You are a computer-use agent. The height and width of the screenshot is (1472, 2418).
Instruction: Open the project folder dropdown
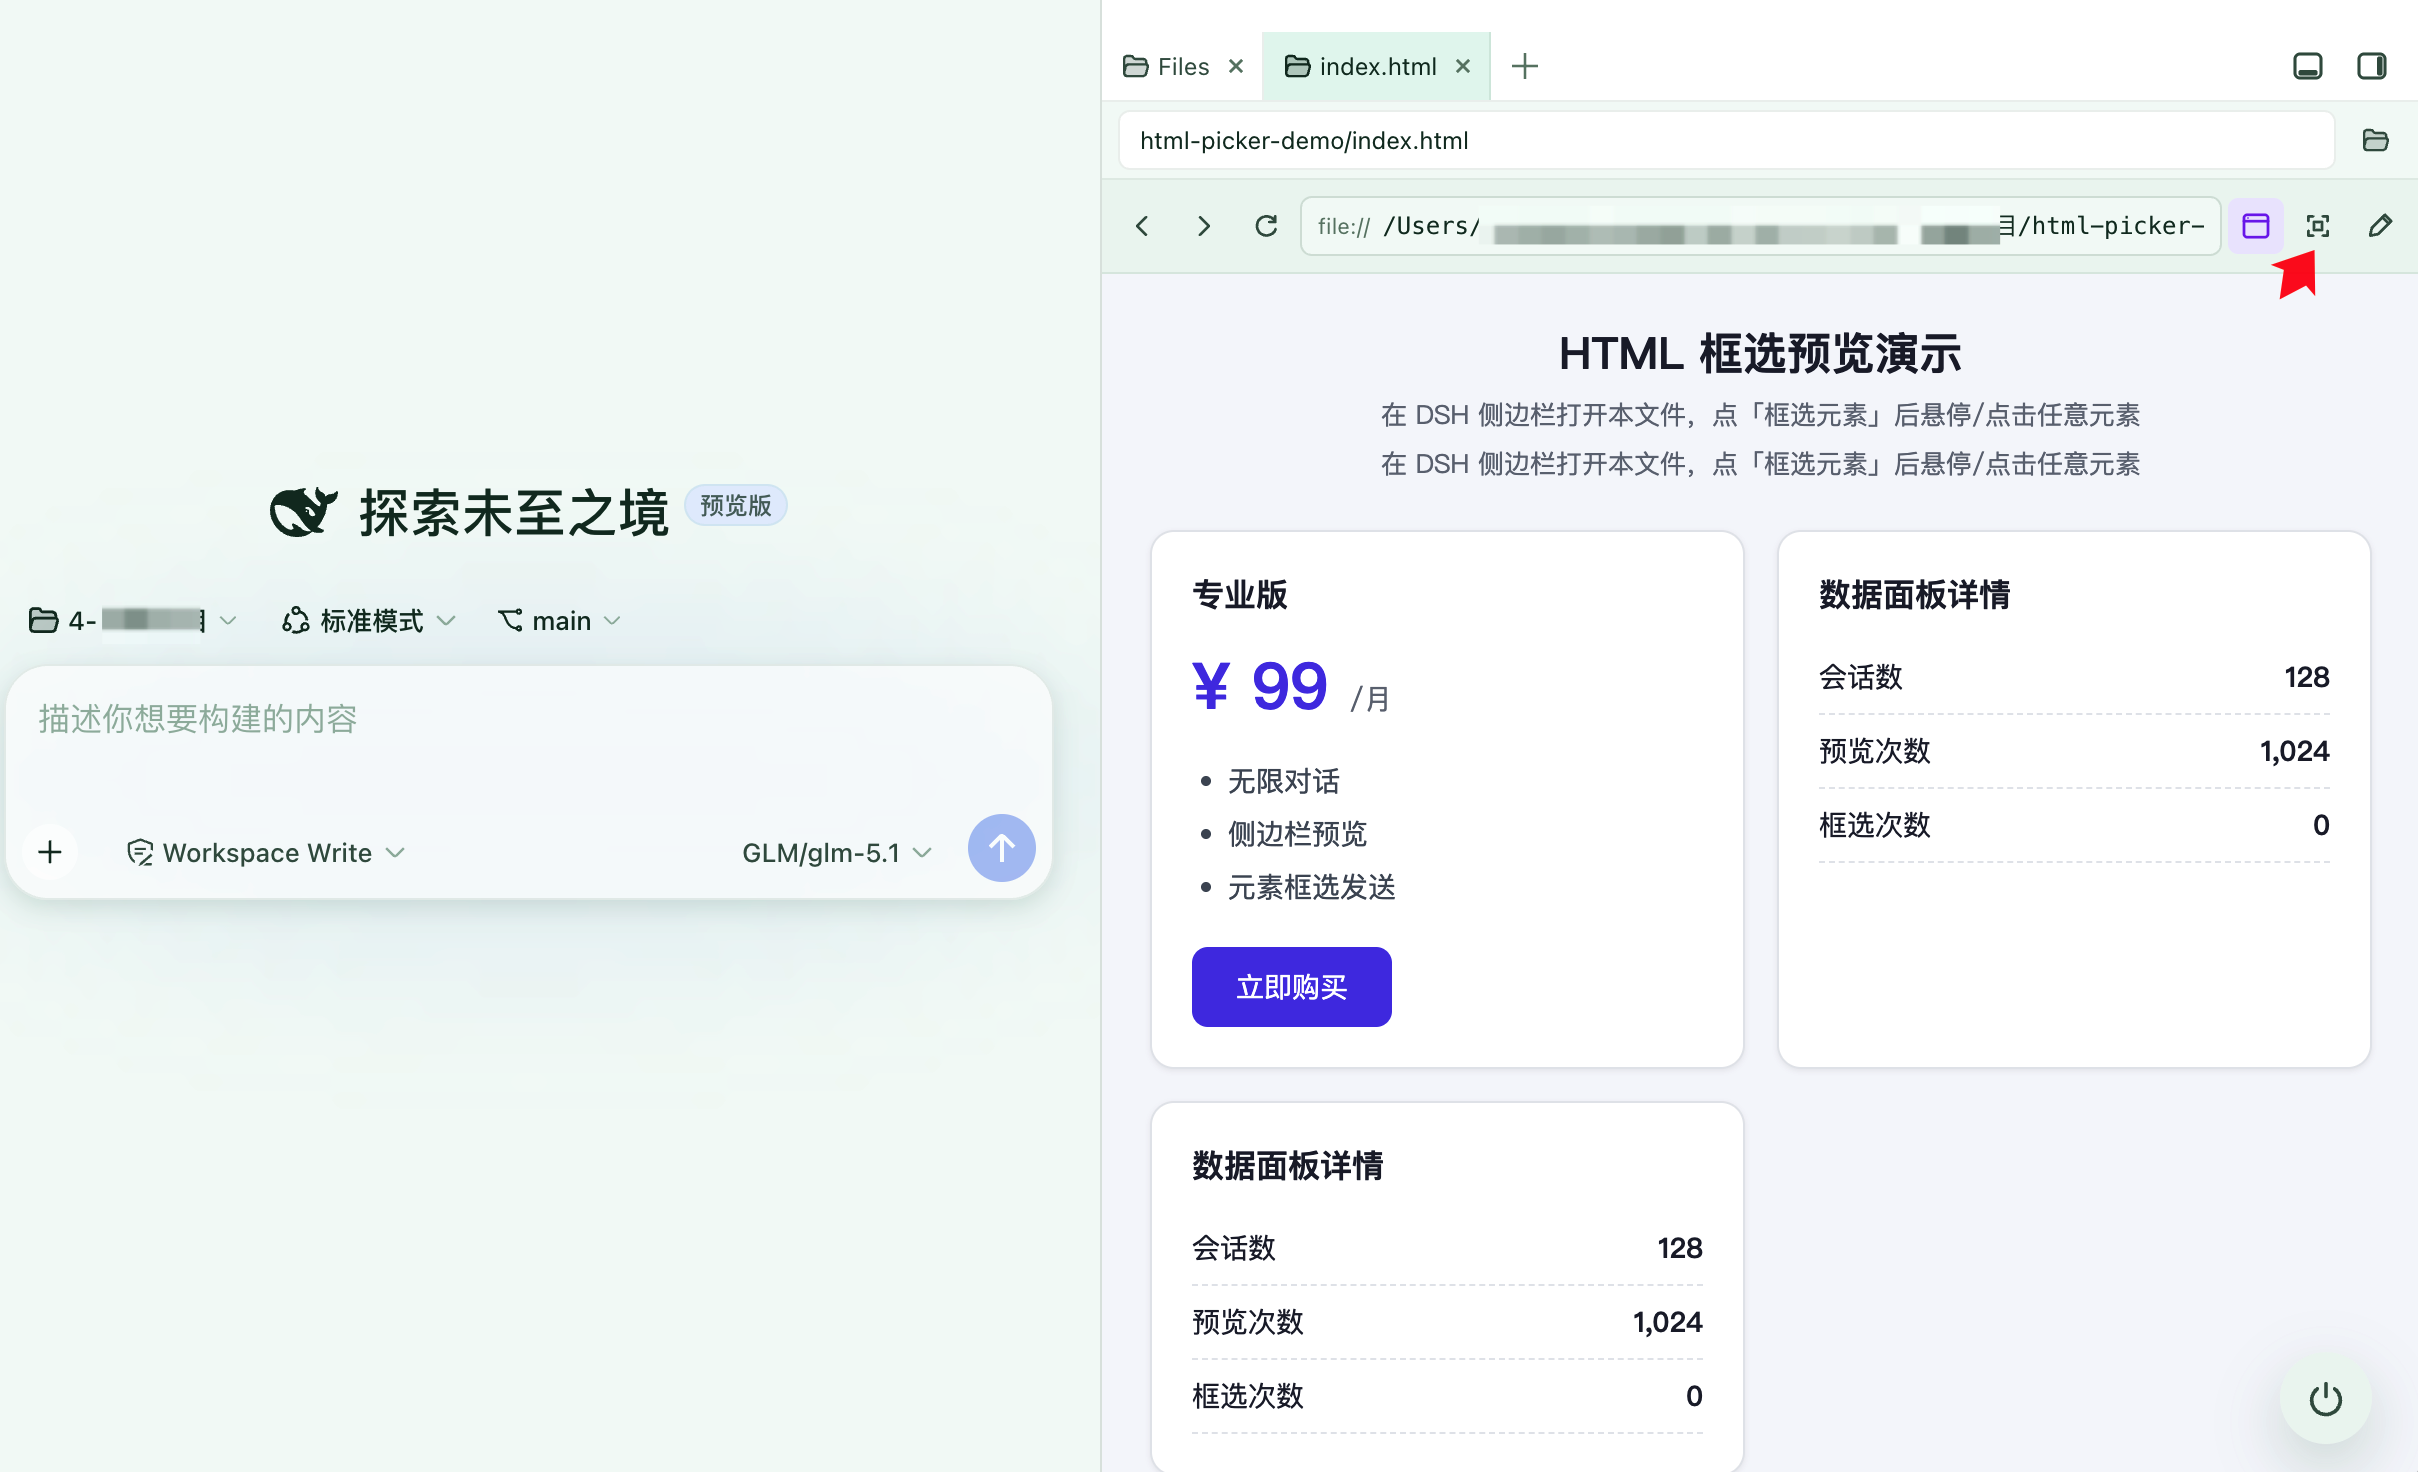[132, 620]
